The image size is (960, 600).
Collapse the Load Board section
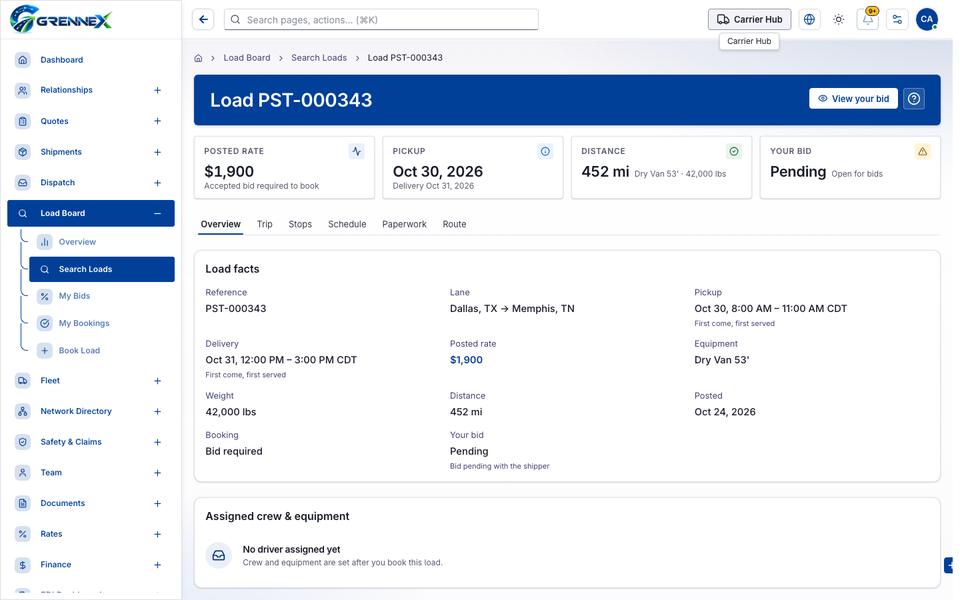pos(157,214)
